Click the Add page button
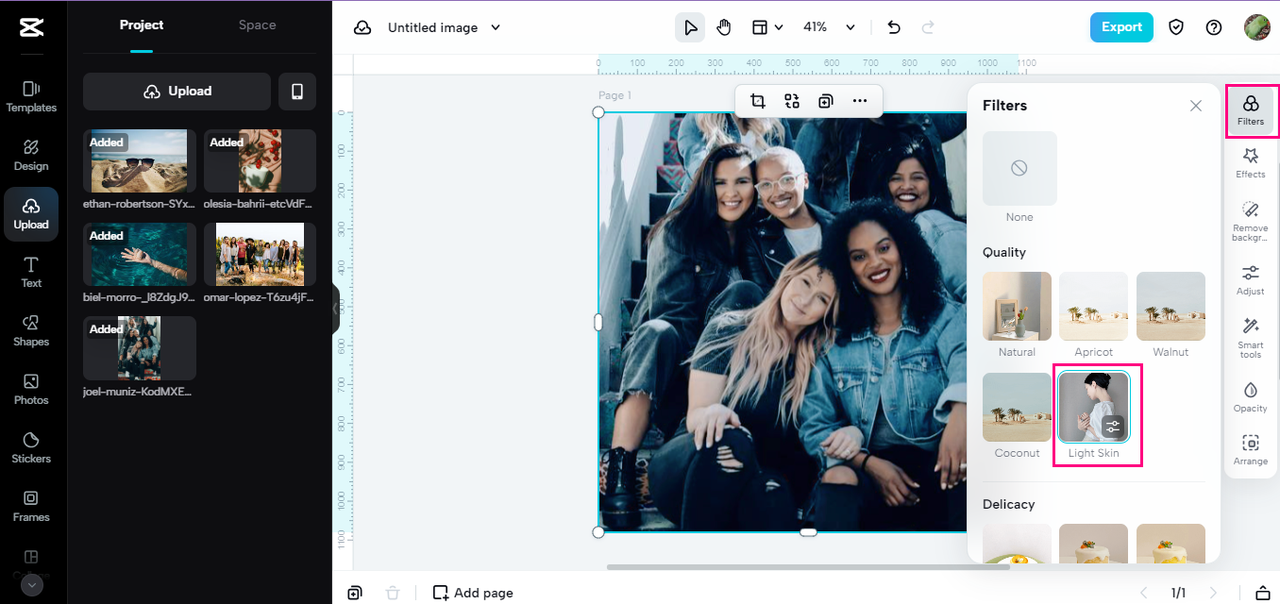 pyautogui.click(x=473, y=593)
